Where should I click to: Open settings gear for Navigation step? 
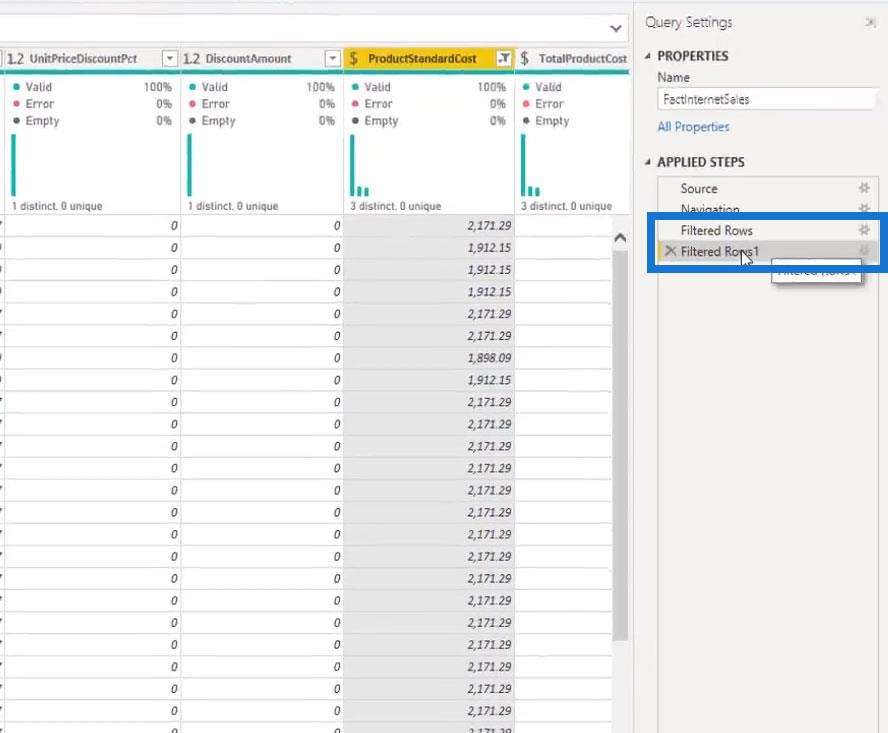(x=864, y=209)
